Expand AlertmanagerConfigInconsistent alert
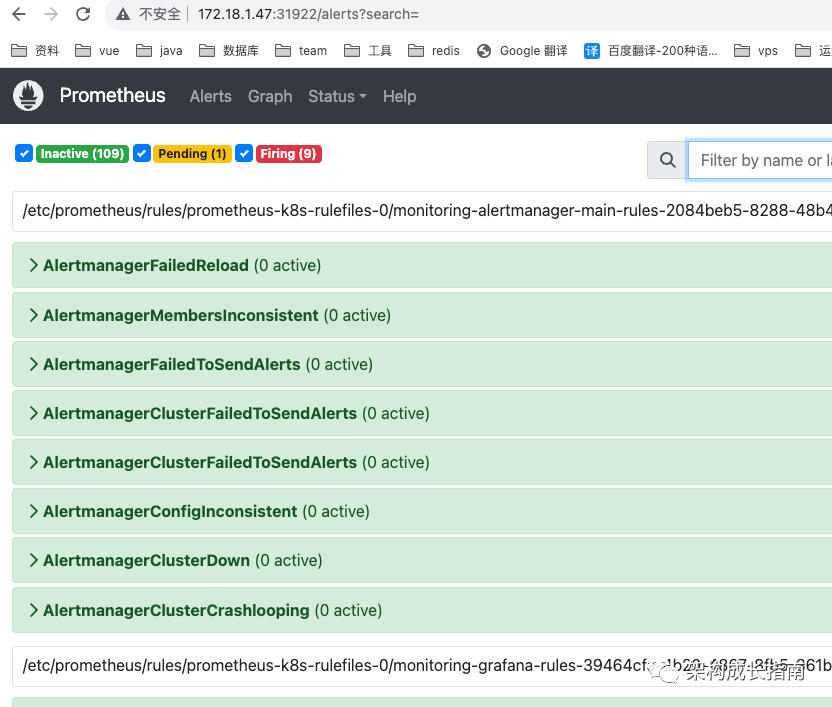 point(422,511)
